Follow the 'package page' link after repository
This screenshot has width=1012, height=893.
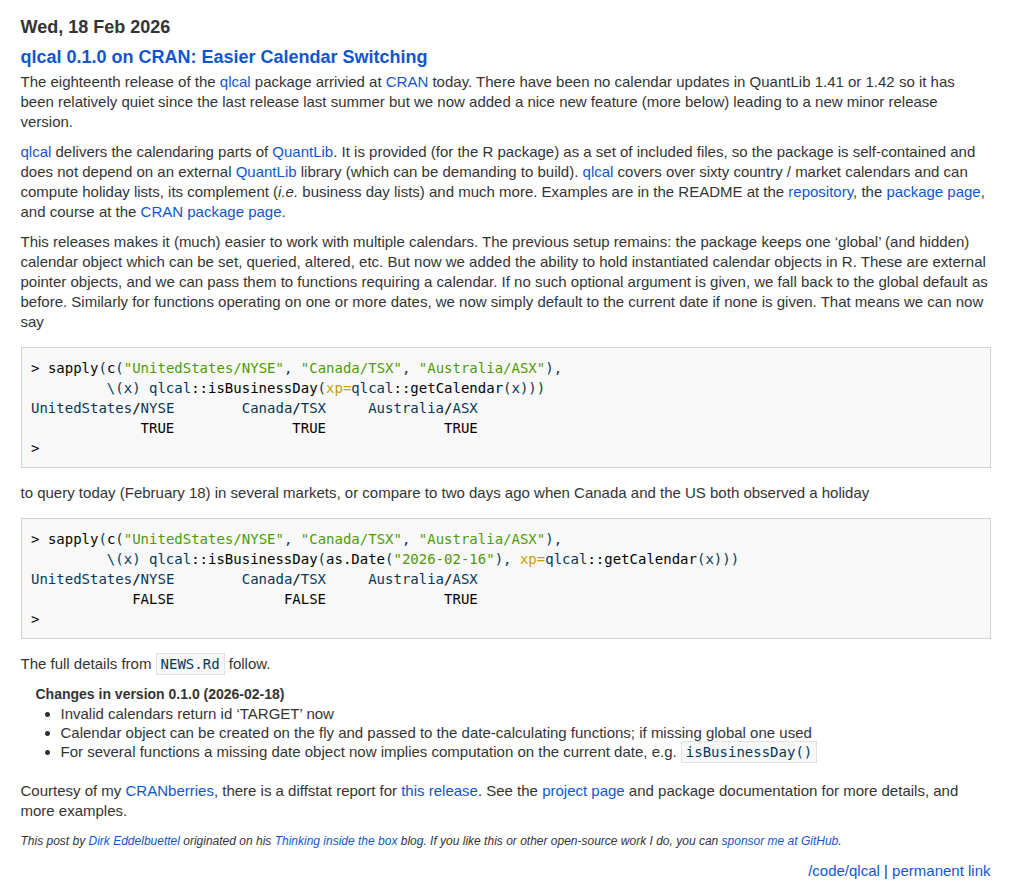933,192
